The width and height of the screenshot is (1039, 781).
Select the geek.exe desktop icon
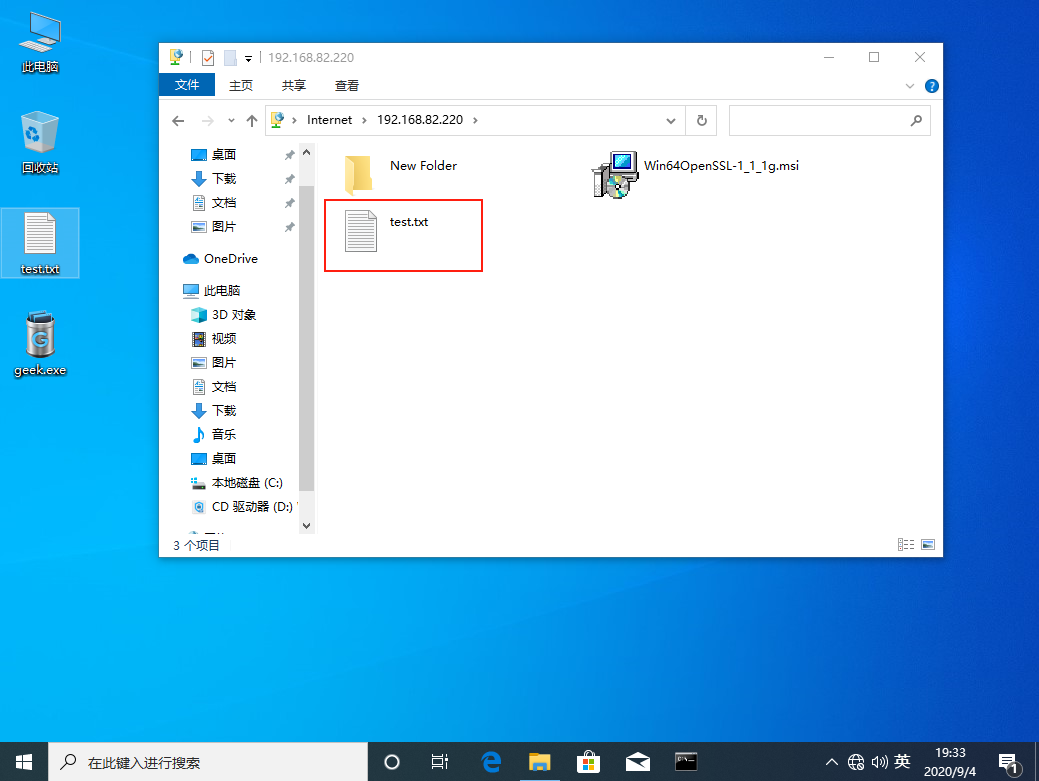(40, 344)
